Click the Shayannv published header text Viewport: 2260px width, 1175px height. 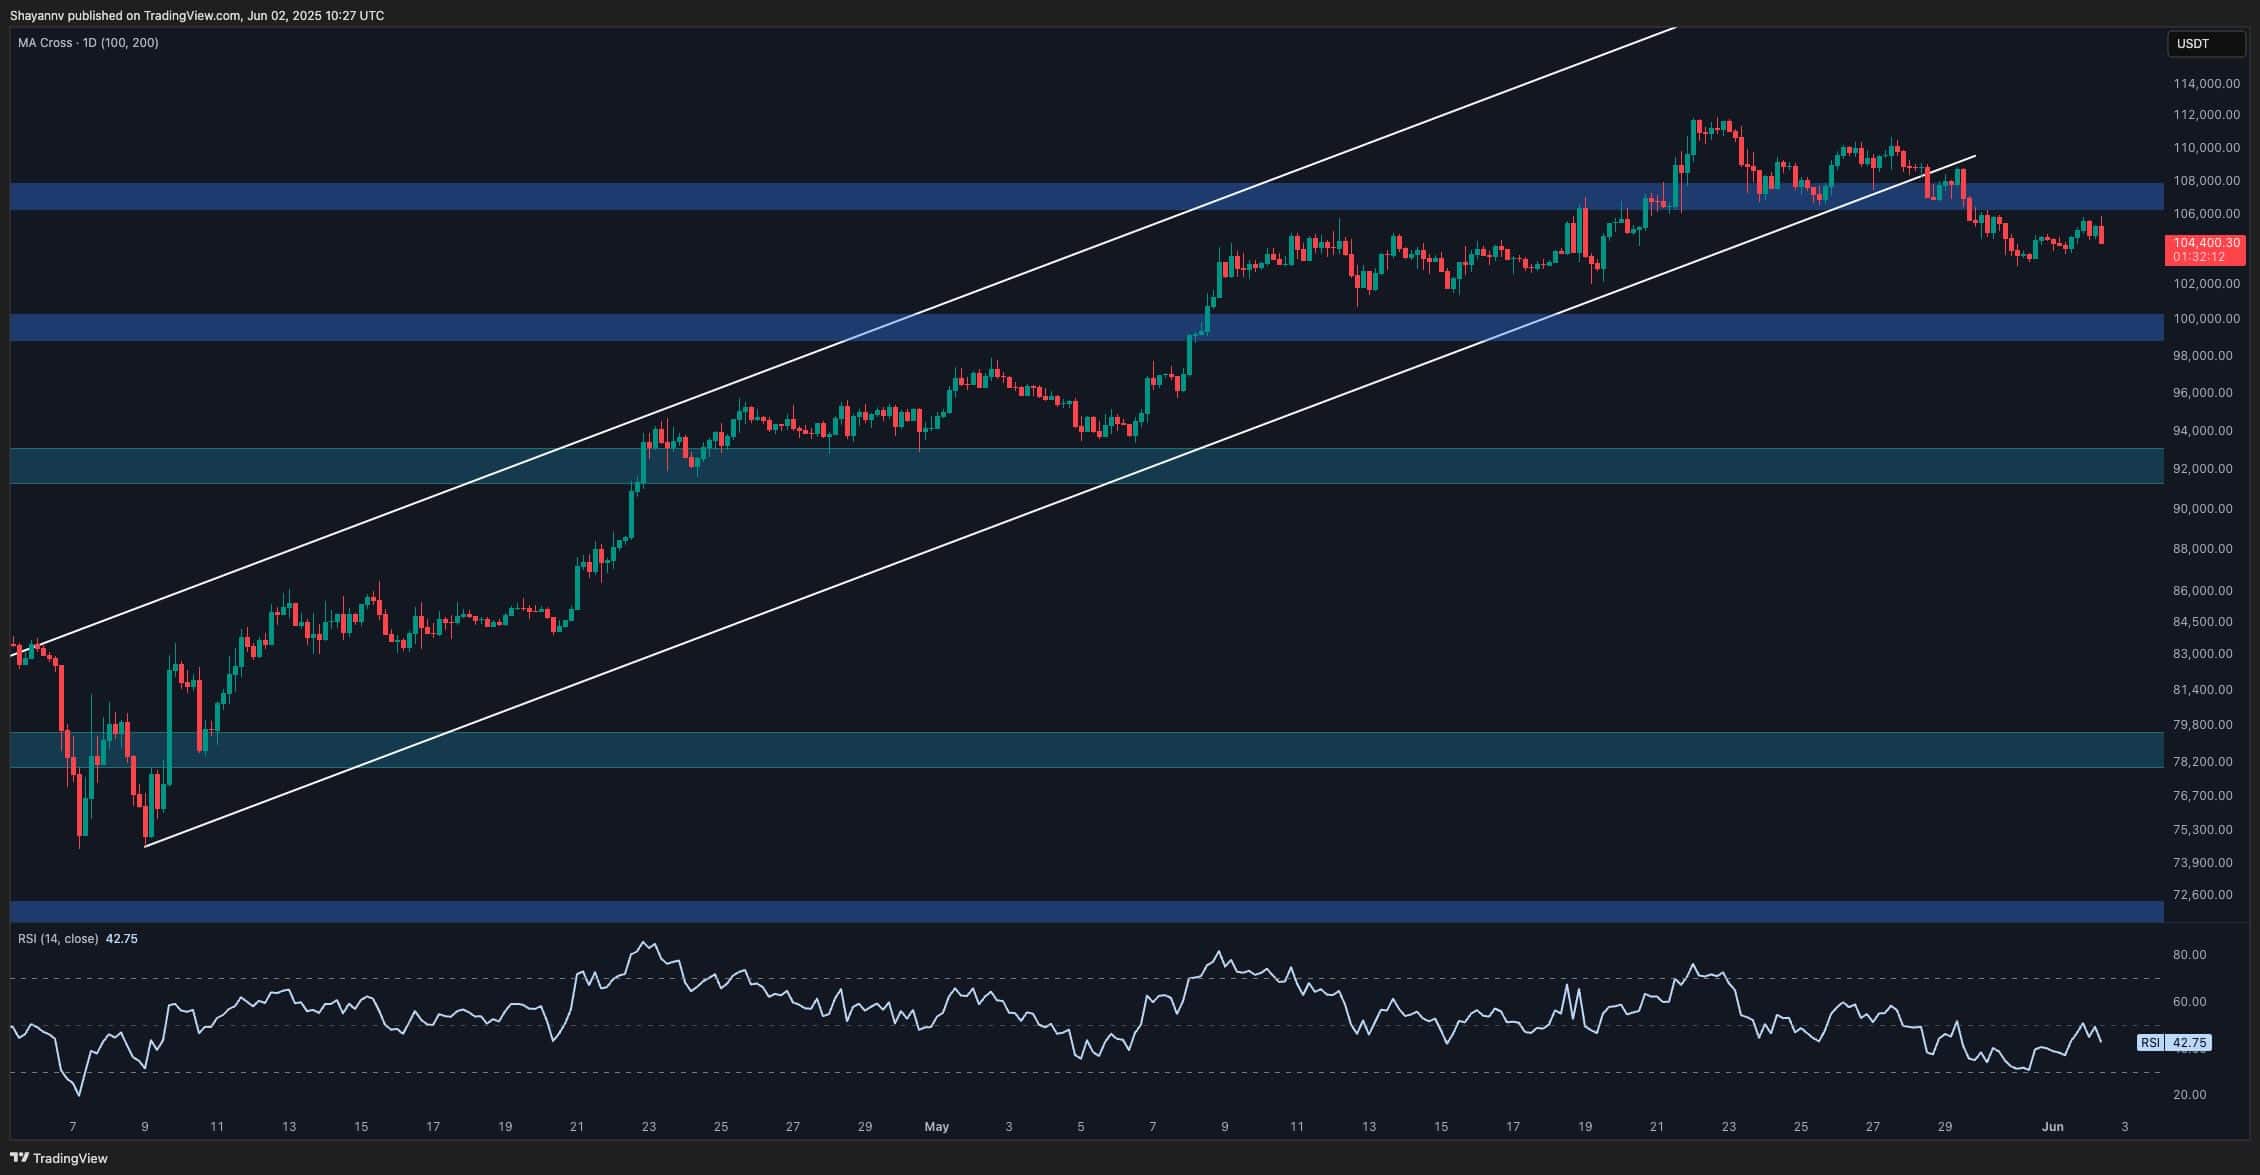[x=196, y=15]
